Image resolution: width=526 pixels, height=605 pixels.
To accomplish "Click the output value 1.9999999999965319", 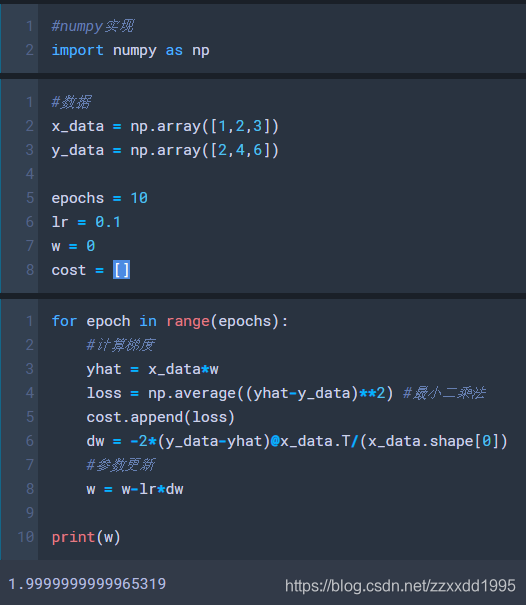I will 87,584.
